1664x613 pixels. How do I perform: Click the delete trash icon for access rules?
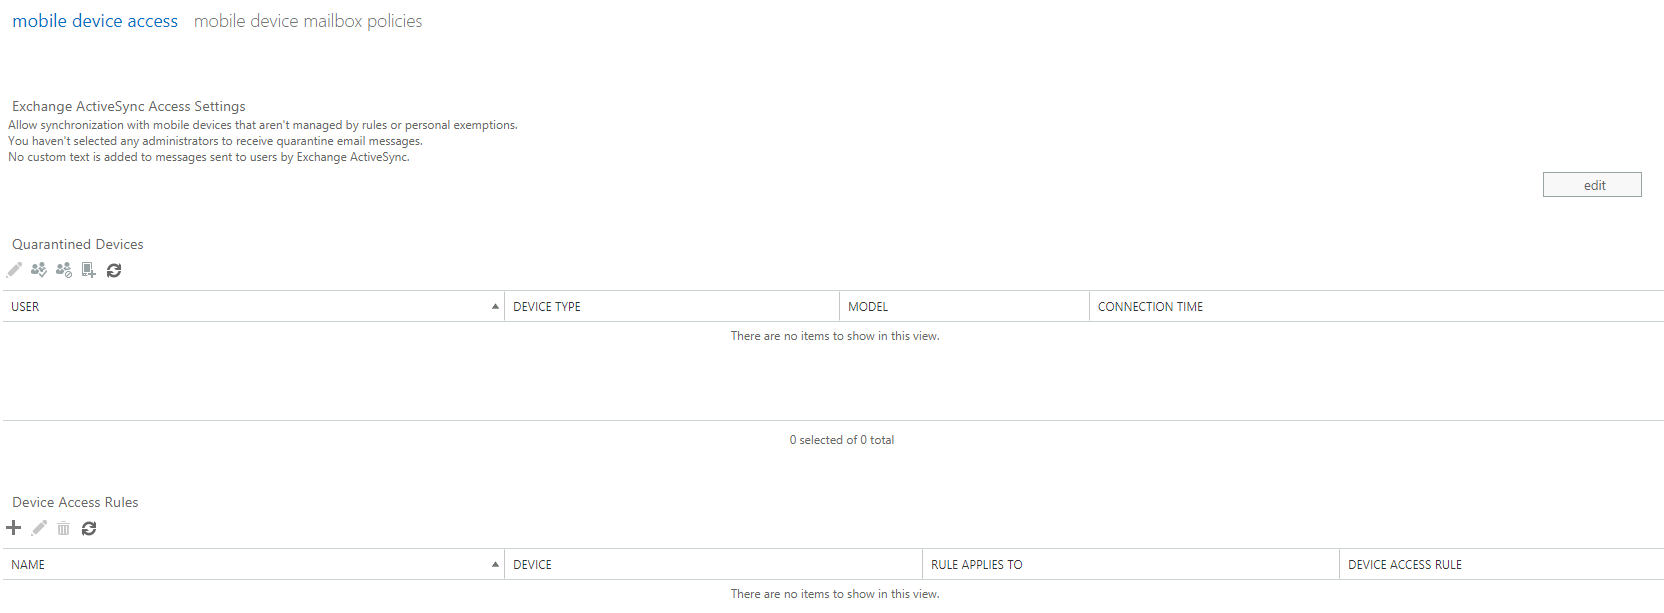64,528
